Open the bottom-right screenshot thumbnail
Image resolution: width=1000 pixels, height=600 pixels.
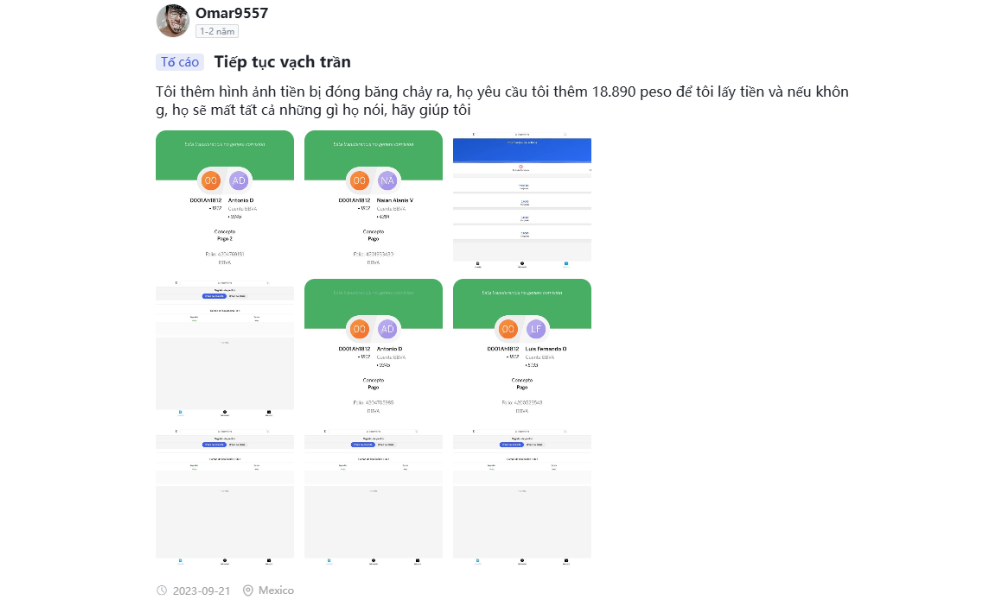click(x=522, y=493)
